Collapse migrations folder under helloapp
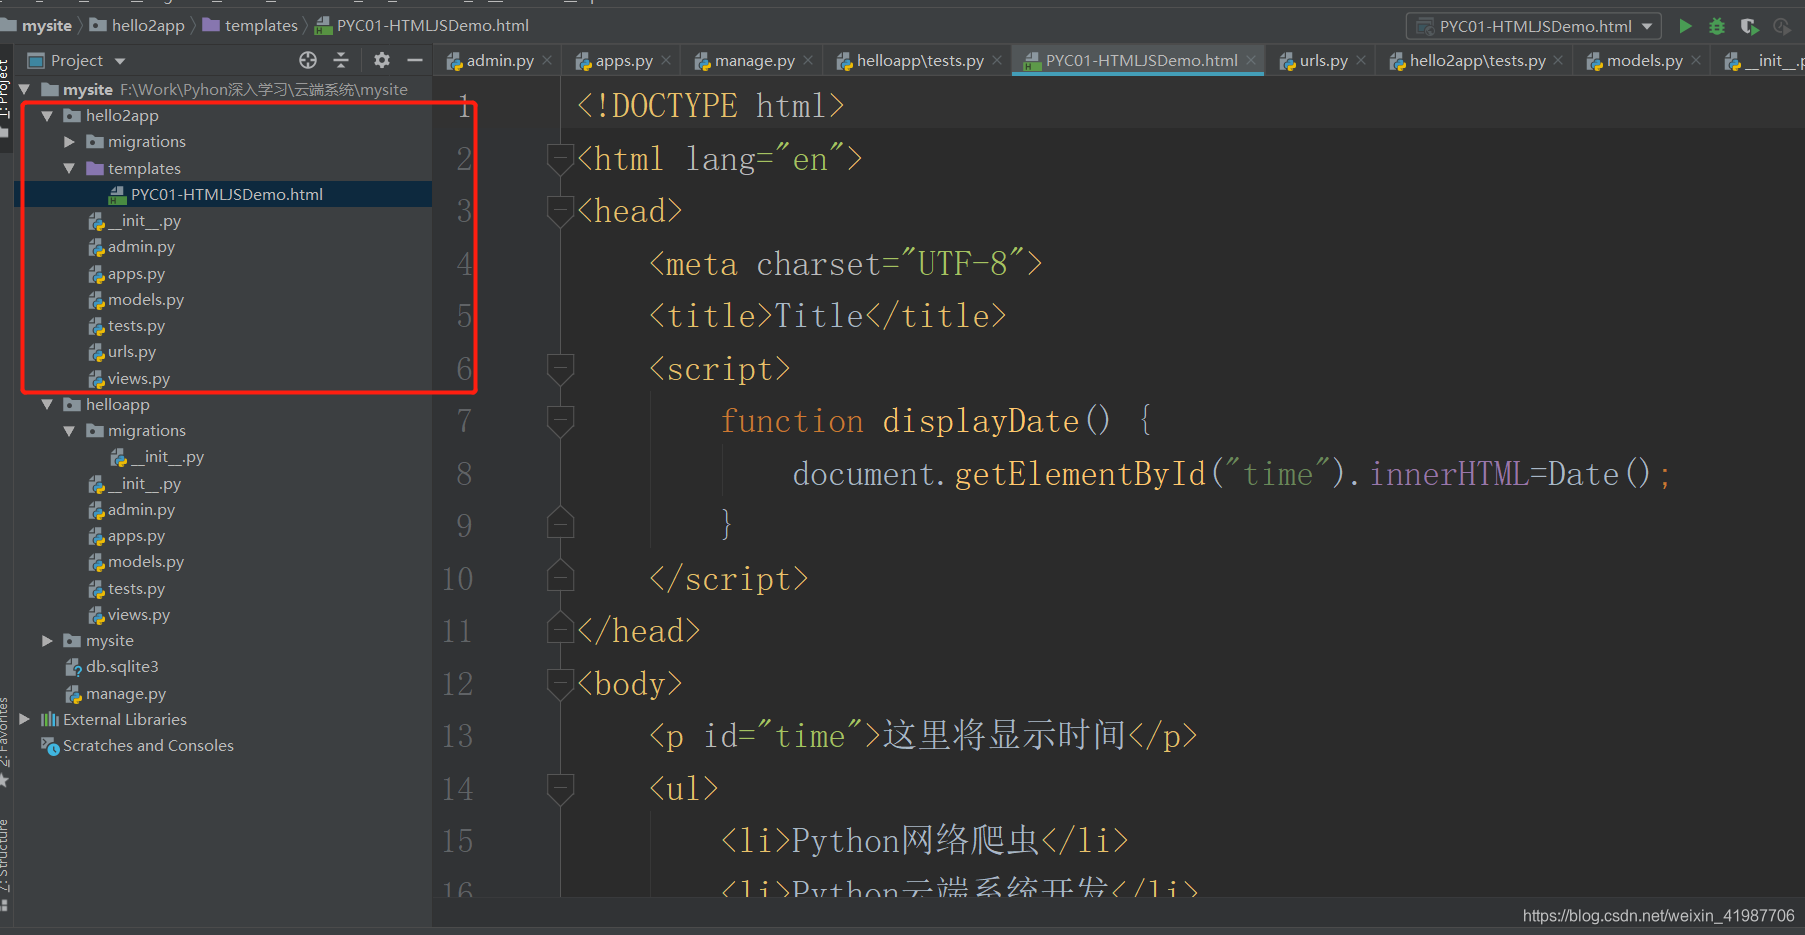Viewport: 1805px width, 935px height. [69, 431]
